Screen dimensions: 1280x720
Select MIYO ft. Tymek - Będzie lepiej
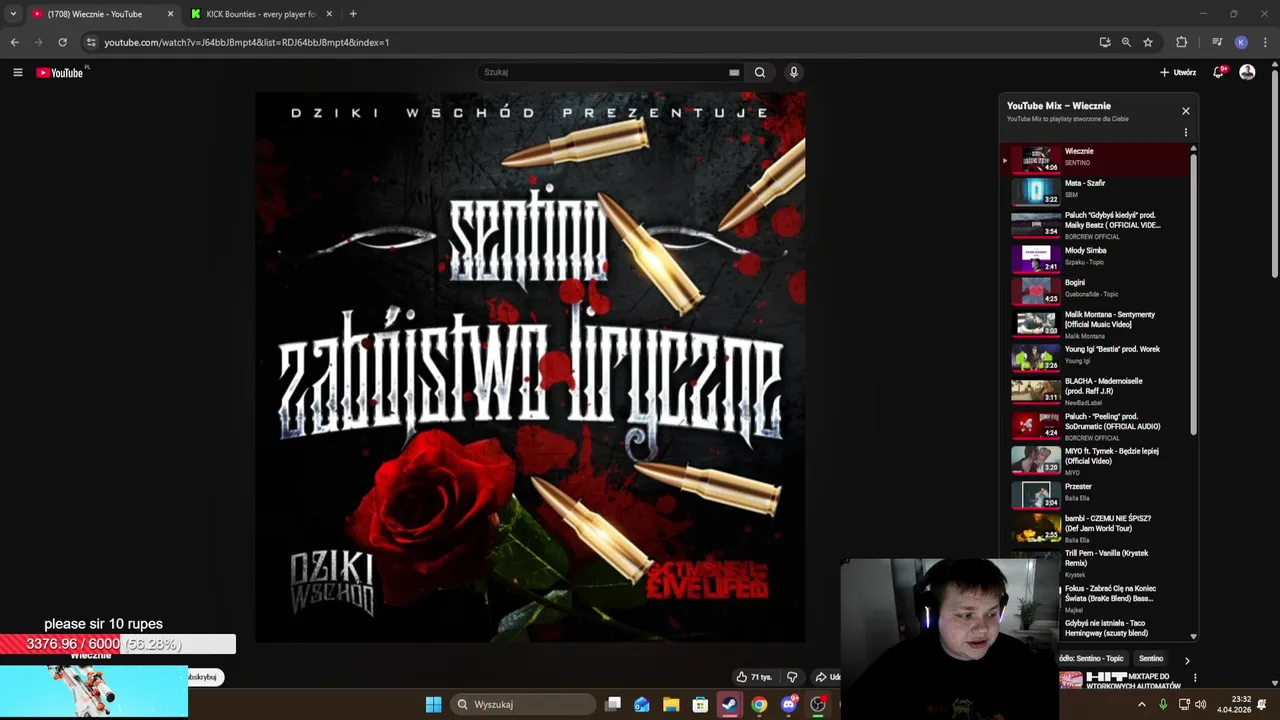pos(1097,459)
